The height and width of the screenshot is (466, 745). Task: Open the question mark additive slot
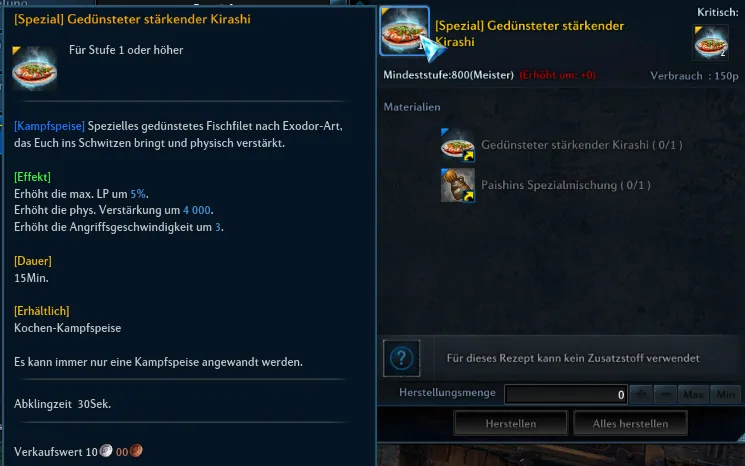(x=401, y=358)
